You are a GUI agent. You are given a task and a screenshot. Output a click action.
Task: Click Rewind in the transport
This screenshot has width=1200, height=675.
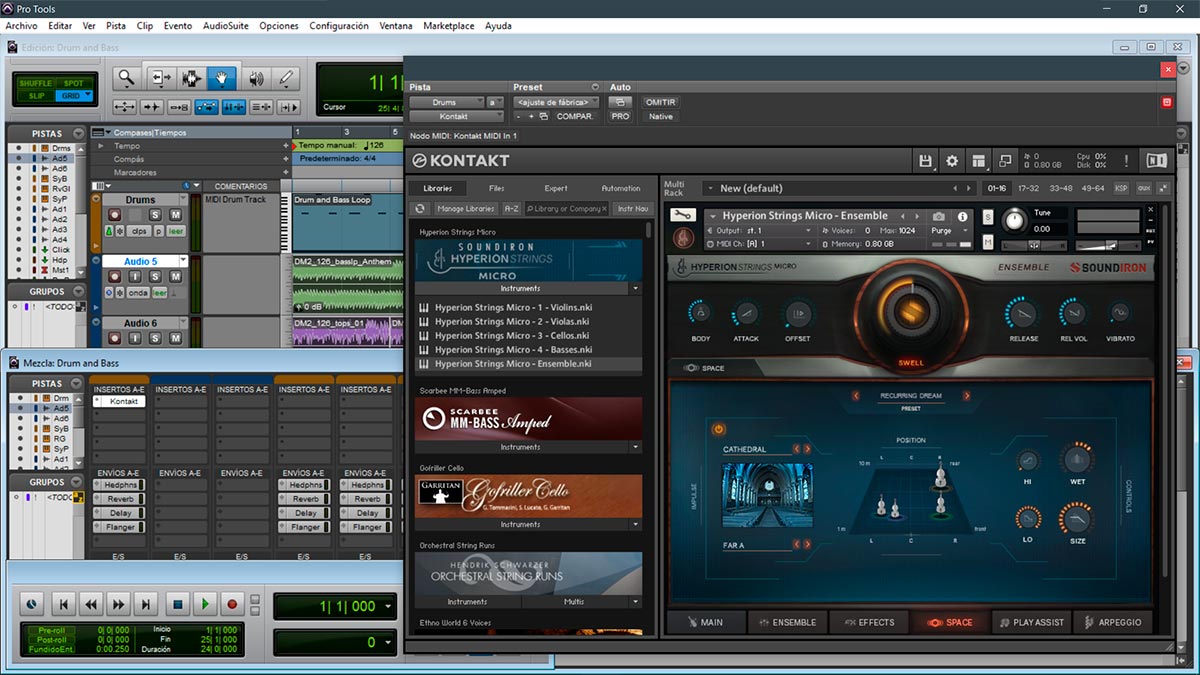tap(91, 604)
